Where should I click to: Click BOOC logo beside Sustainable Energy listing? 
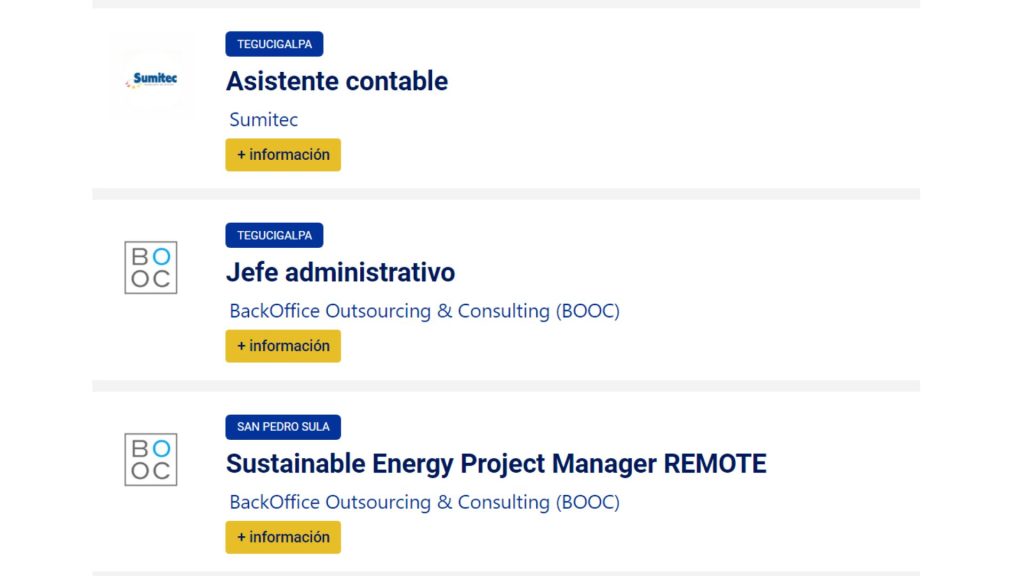point(151,459)
